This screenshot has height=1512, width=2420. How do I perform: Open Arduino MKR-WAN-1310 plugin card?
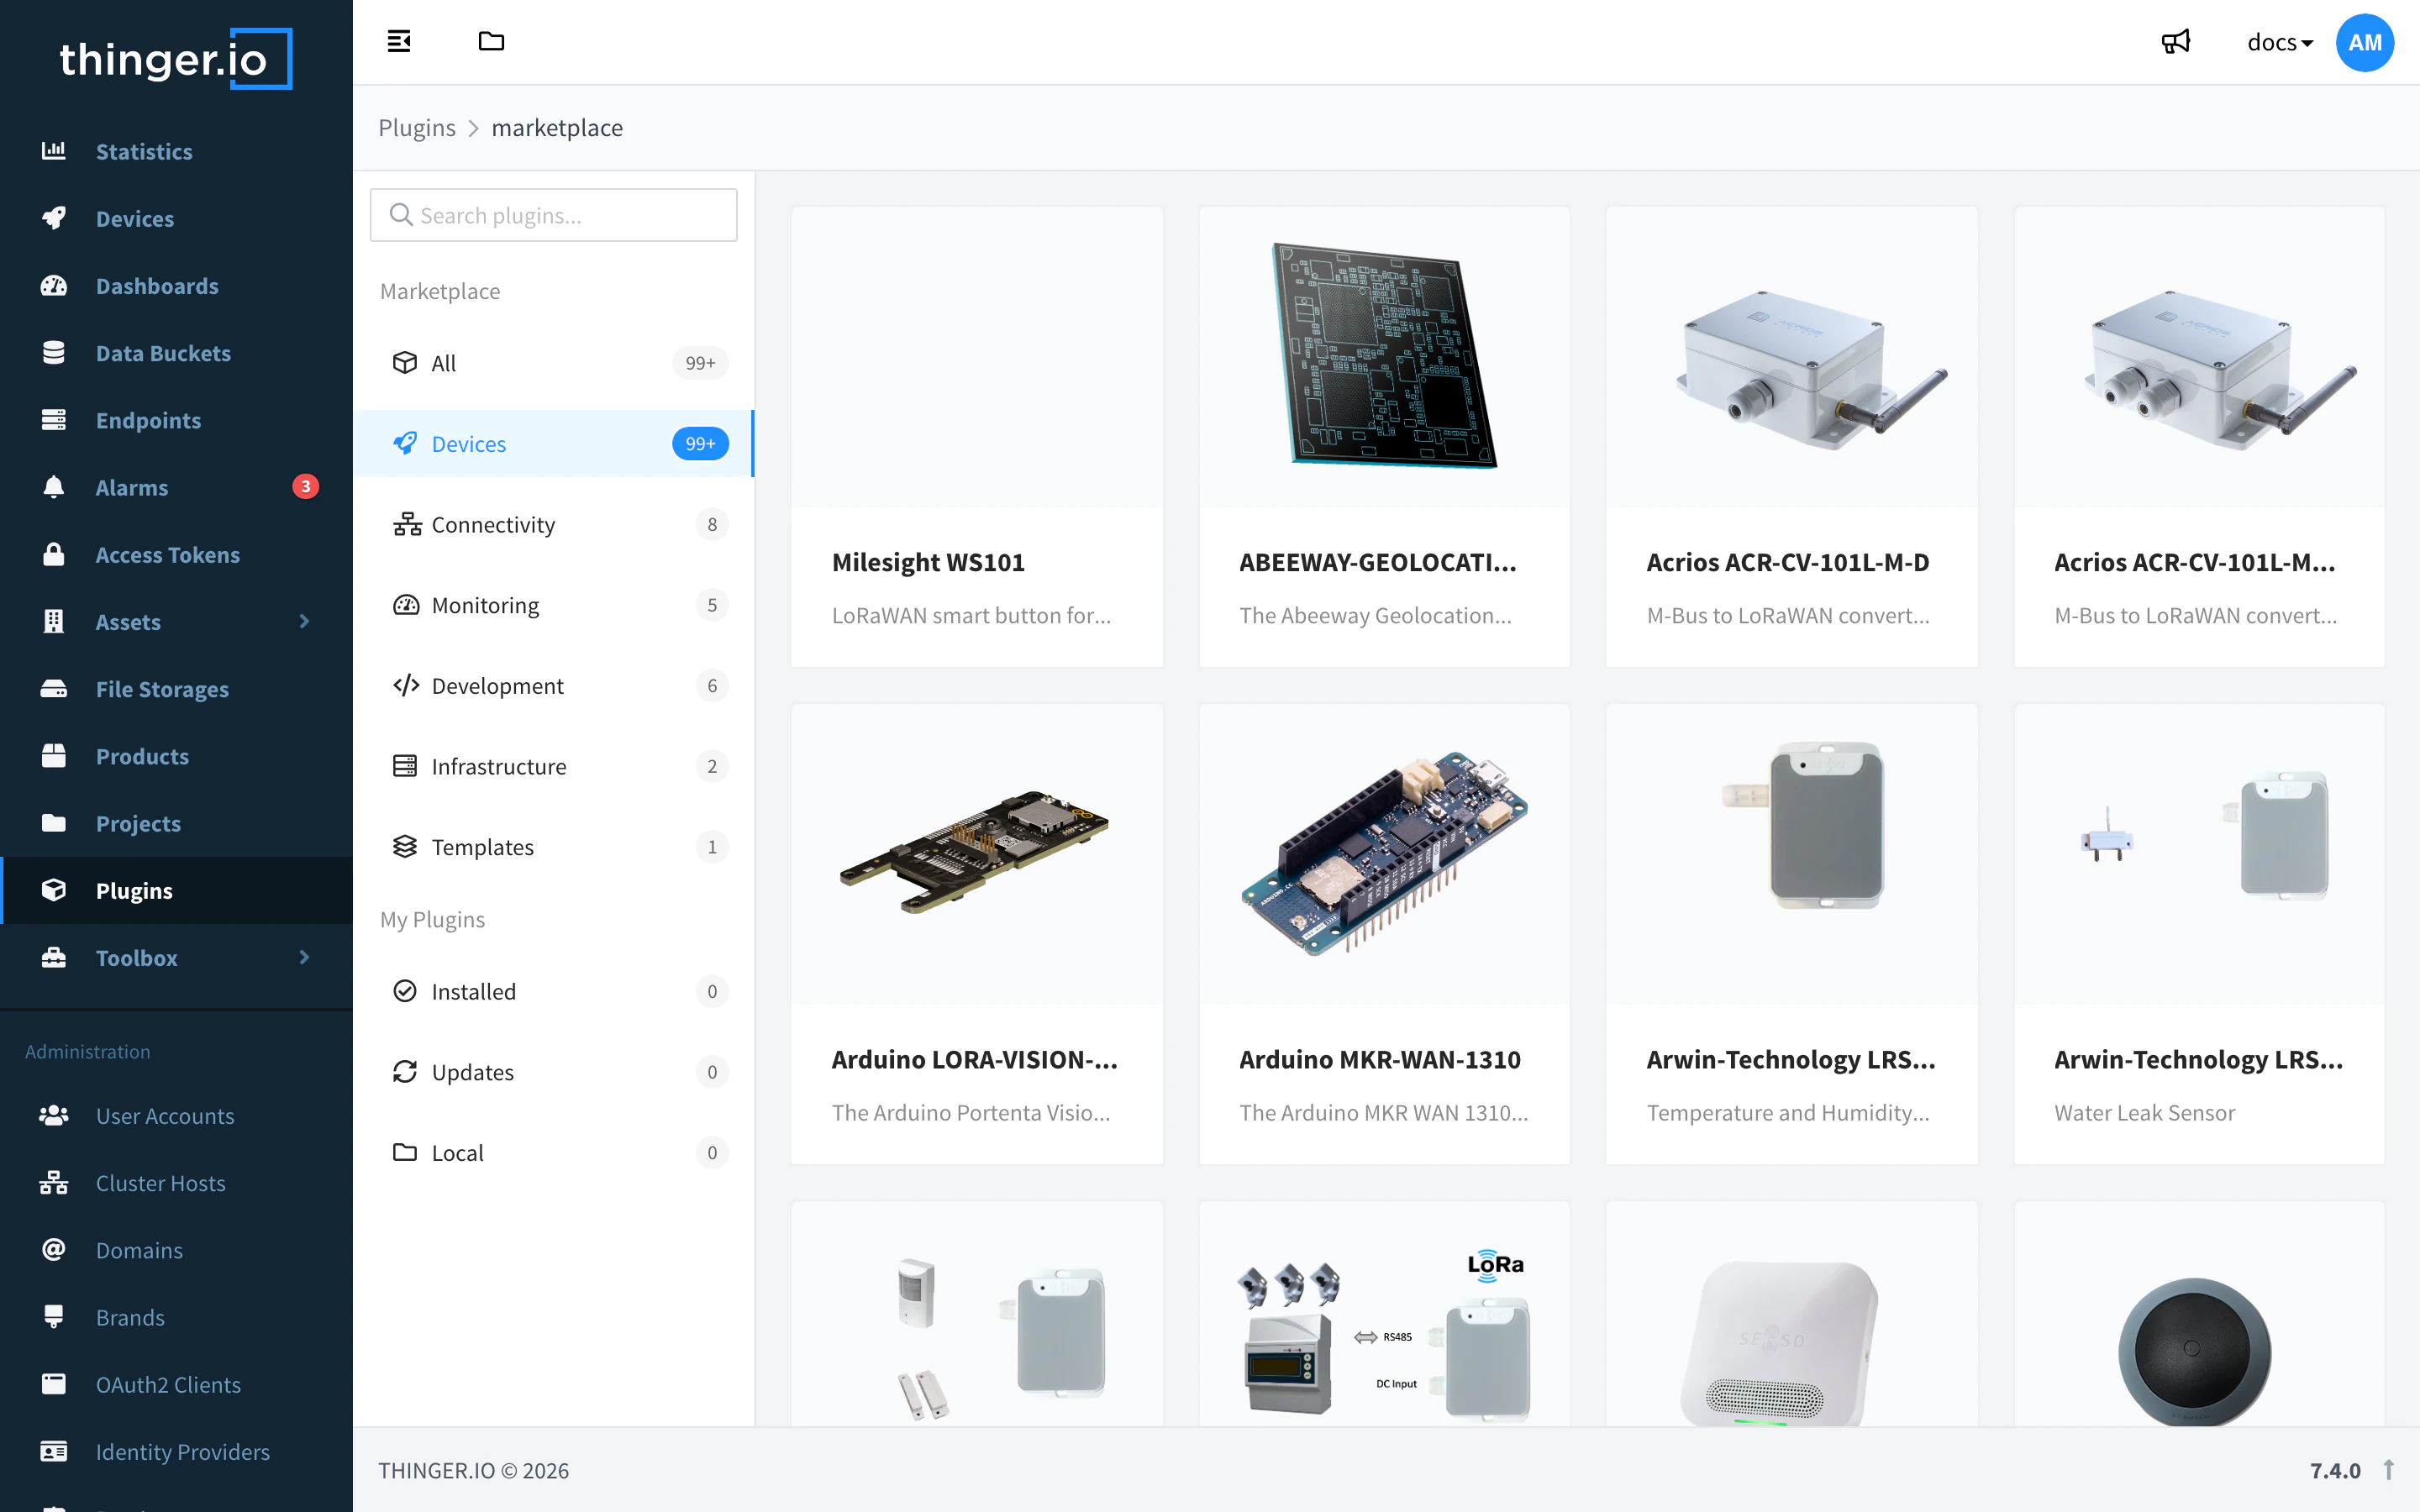click(x=1384, y=934)
